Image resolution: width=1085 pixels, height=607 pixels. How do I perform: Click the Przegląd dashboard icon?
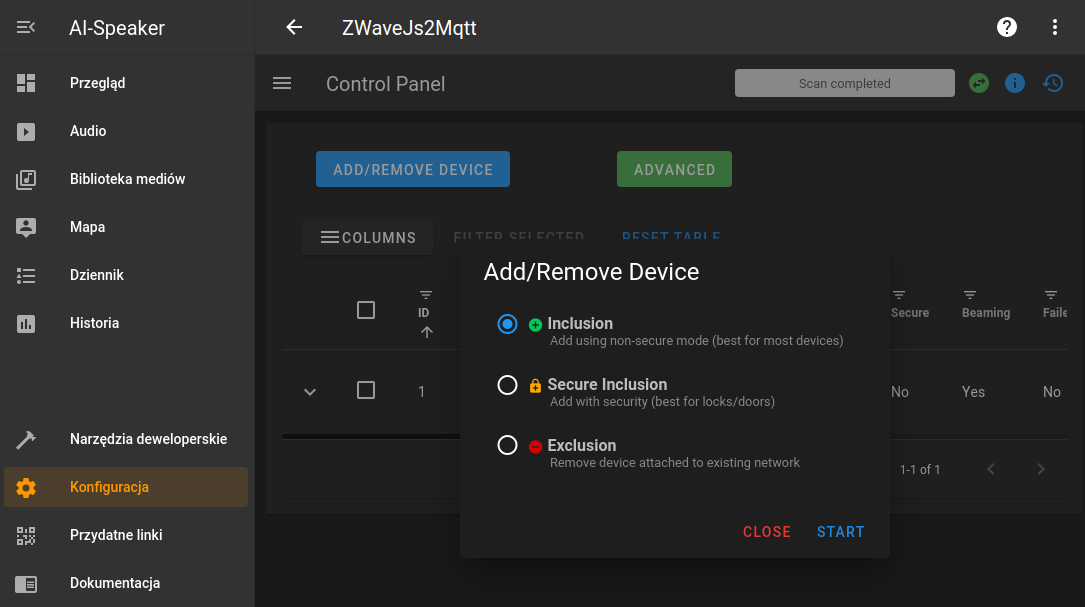pyautogui.click(x=26, y=83)
